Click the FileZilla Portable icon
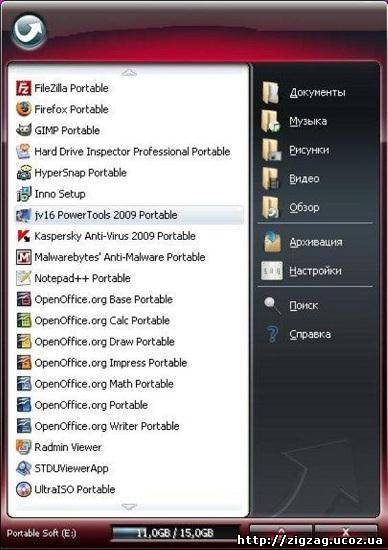Image resolution: width=388 pixels, height=550 pixels. click(24, 88)
